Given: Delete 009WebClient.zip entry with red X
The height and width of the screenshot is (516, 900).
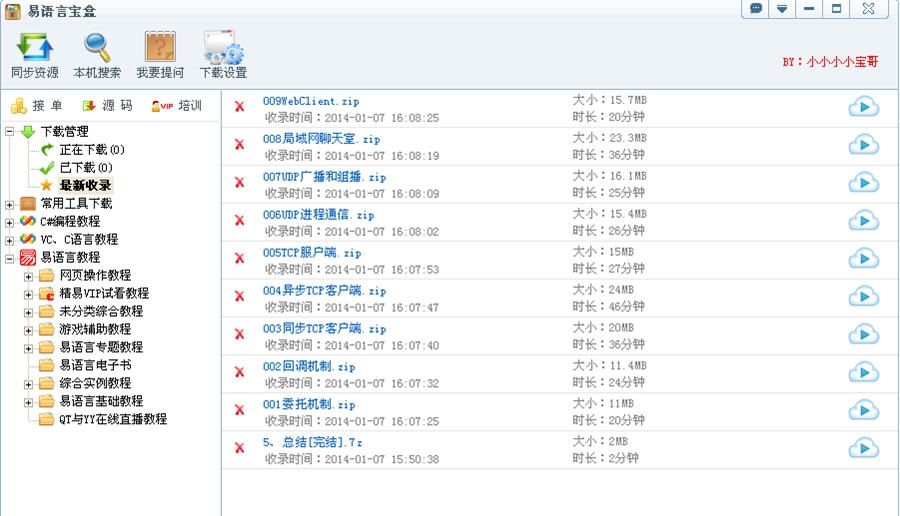Looking at the screenshot, I should click(239, 106).
